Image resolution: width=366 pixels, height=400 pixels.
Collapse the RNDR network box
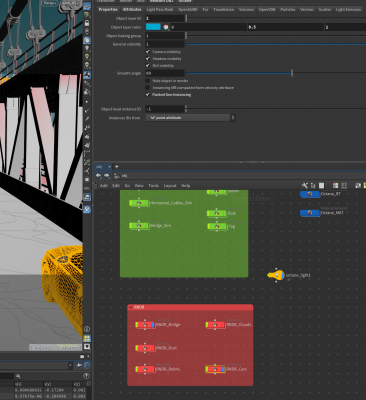click(131, 307)
